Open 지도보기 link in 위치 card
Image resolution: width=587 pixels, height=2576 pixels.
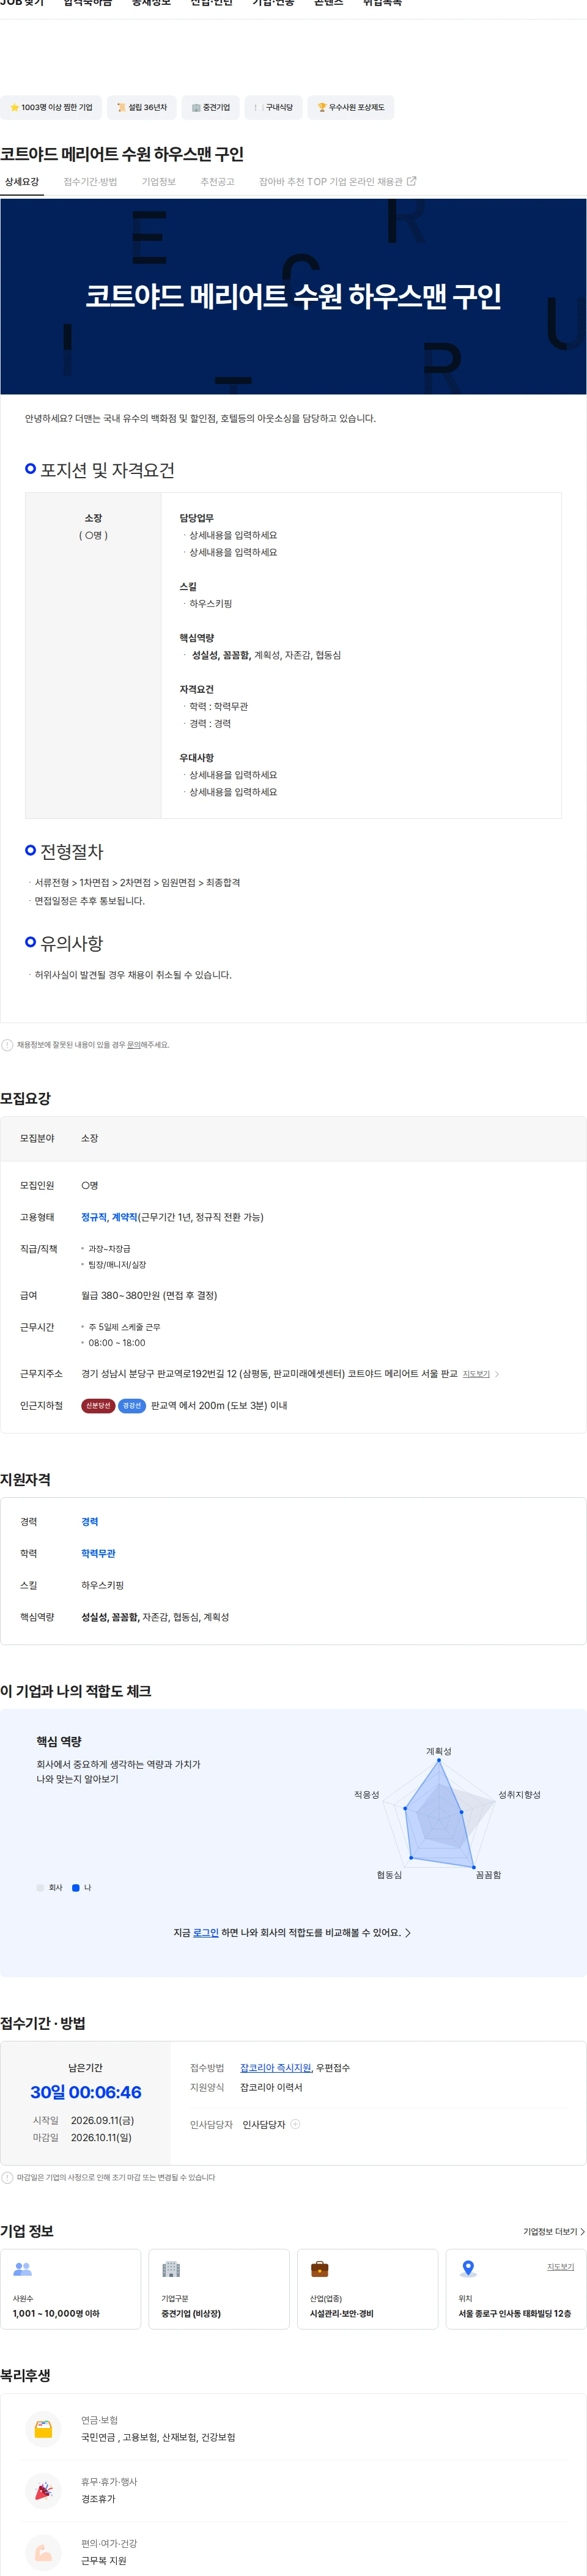[560, 2266]
